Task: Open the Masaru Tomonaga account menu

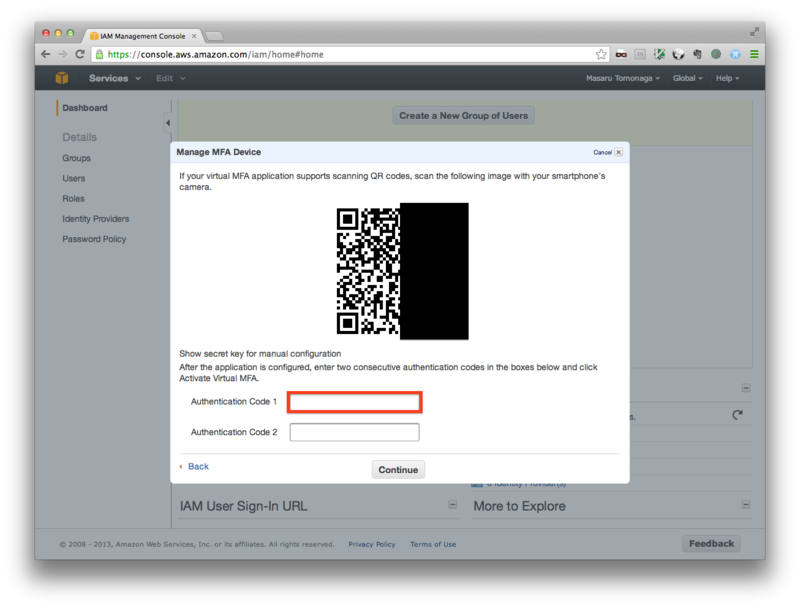Action: point(622,78)
